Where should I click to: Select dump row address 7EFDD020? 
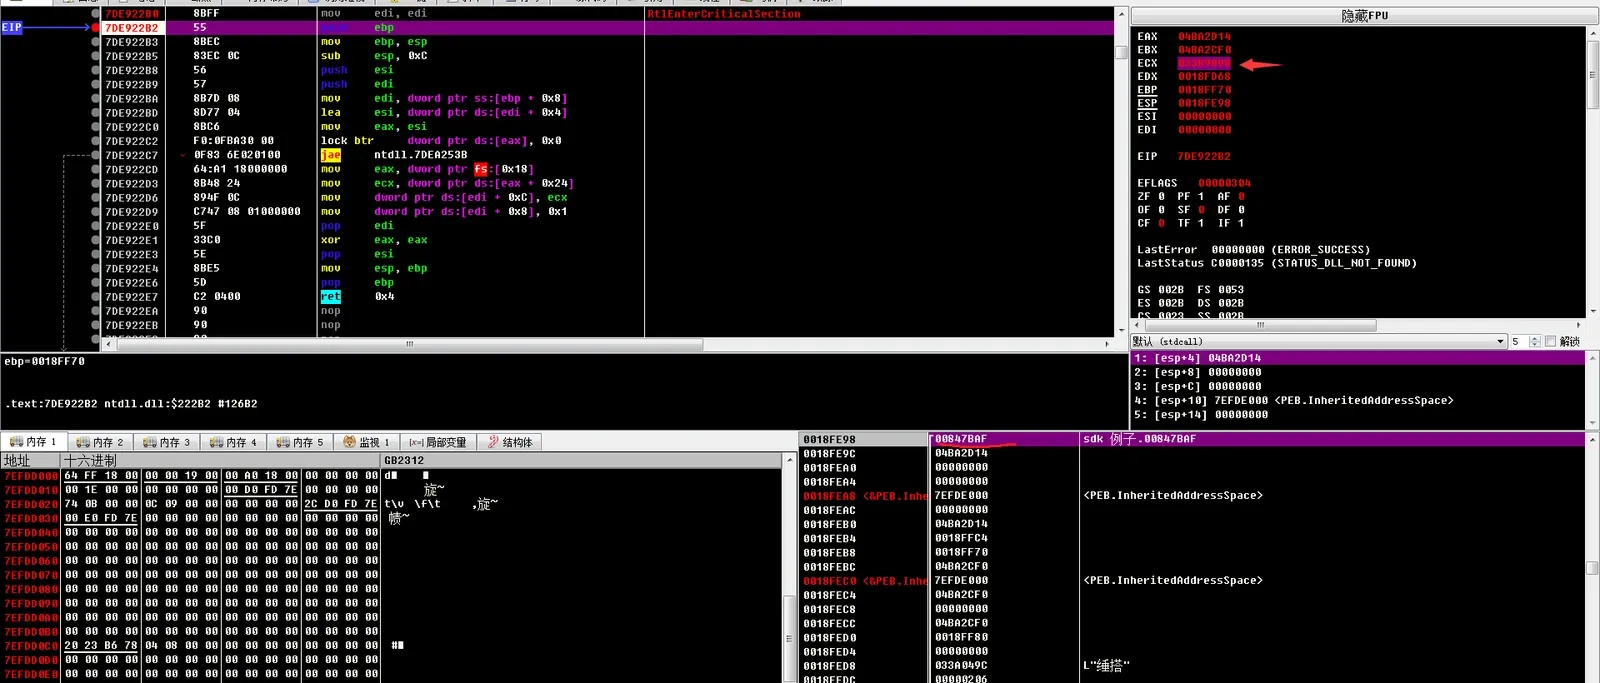click(x=31, y=504)
